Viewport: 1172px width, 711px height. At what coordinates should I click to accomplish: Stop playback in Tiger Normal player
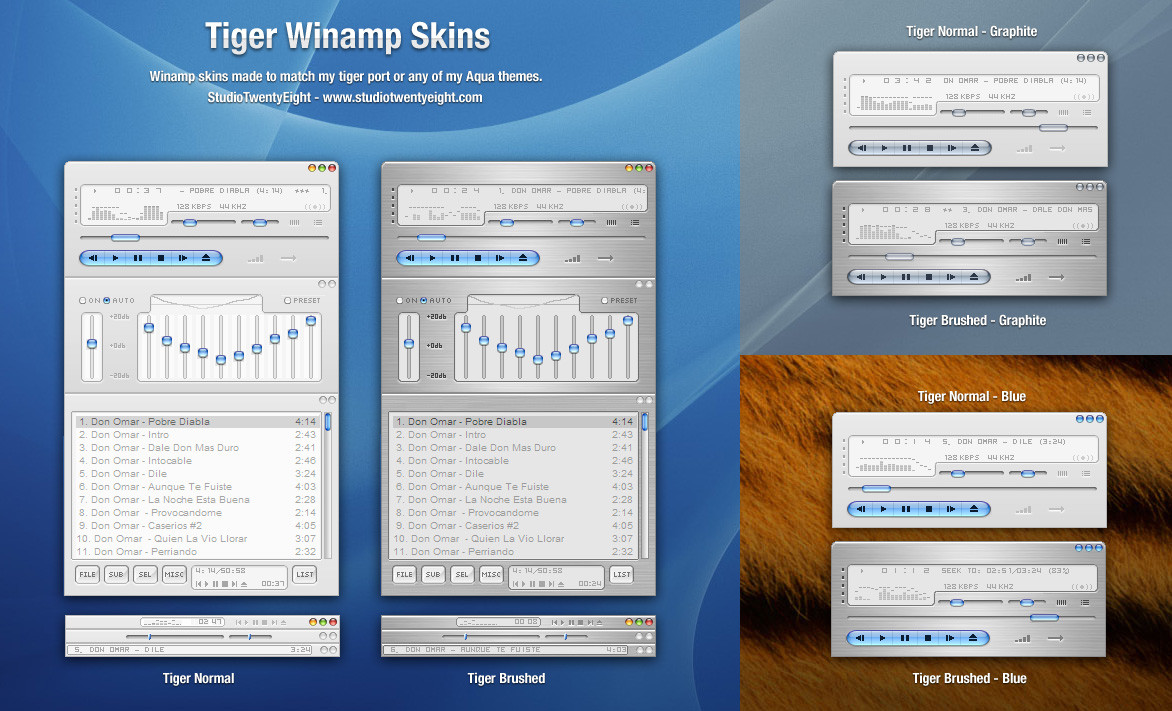[x=161, y=258]
